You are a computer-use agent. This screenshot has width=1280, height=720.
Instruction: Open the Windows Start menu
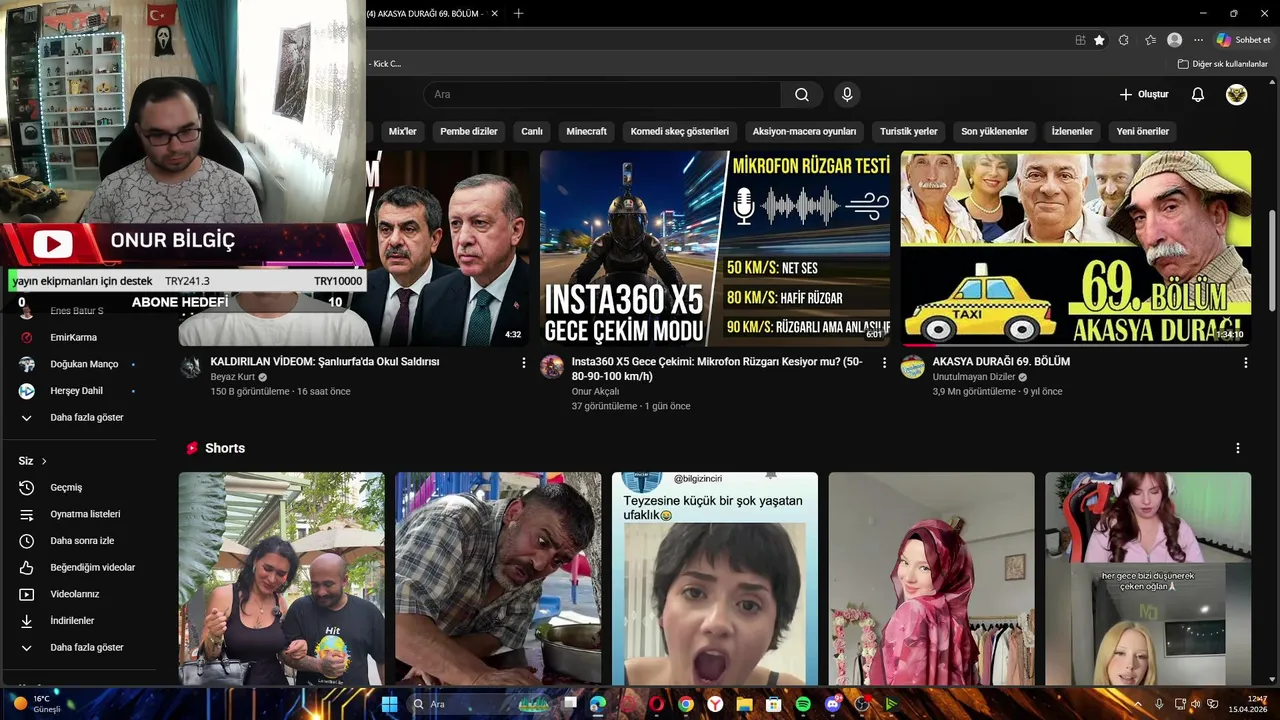[389, 704]
